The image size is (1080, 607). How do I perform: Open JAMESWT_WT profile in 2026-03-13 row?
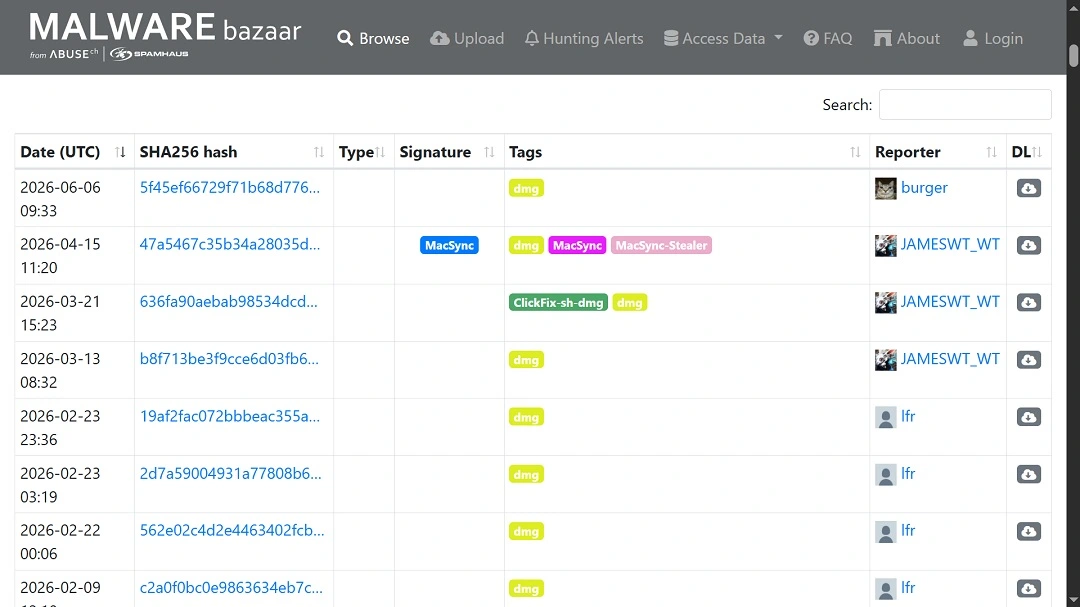pyautogui.click(x=950, y=359)
